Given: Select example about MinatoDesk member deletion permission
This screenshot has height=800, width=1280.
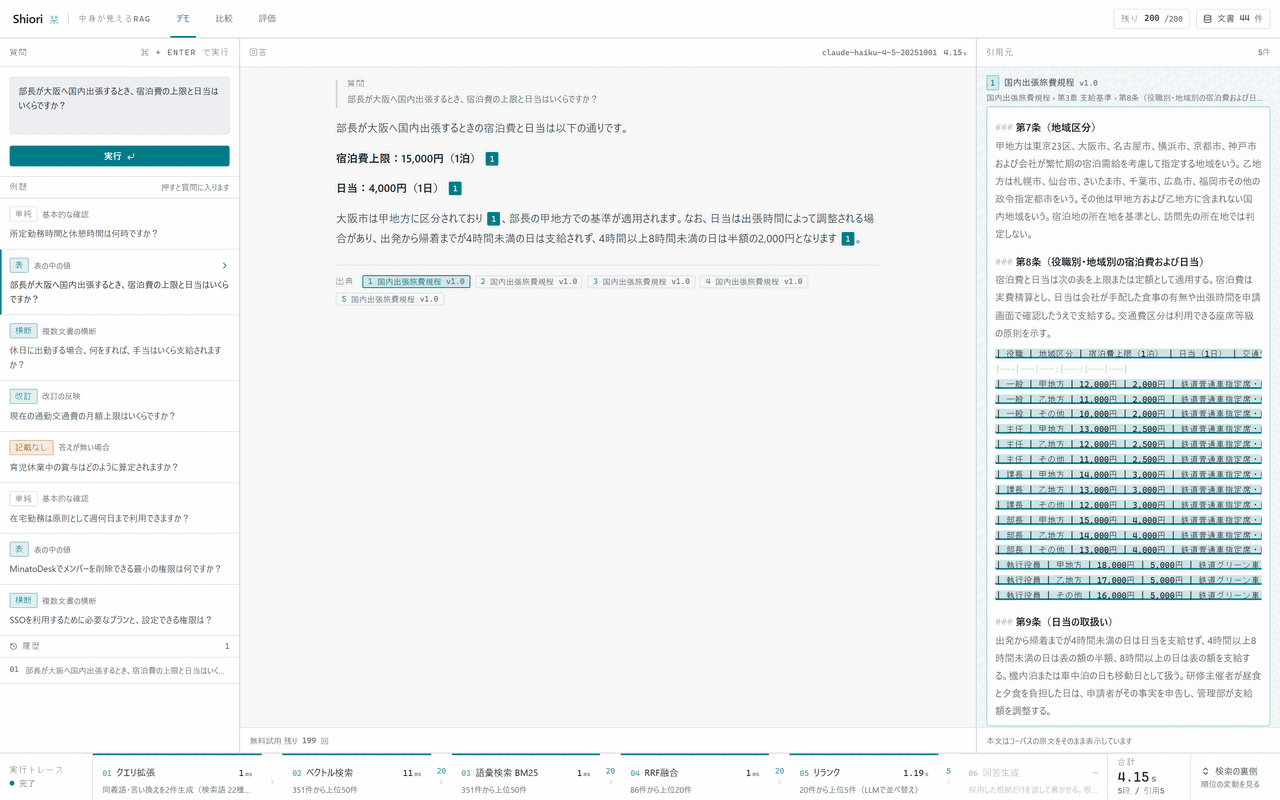Looking at the screenshot, I should tap(119, 560).
